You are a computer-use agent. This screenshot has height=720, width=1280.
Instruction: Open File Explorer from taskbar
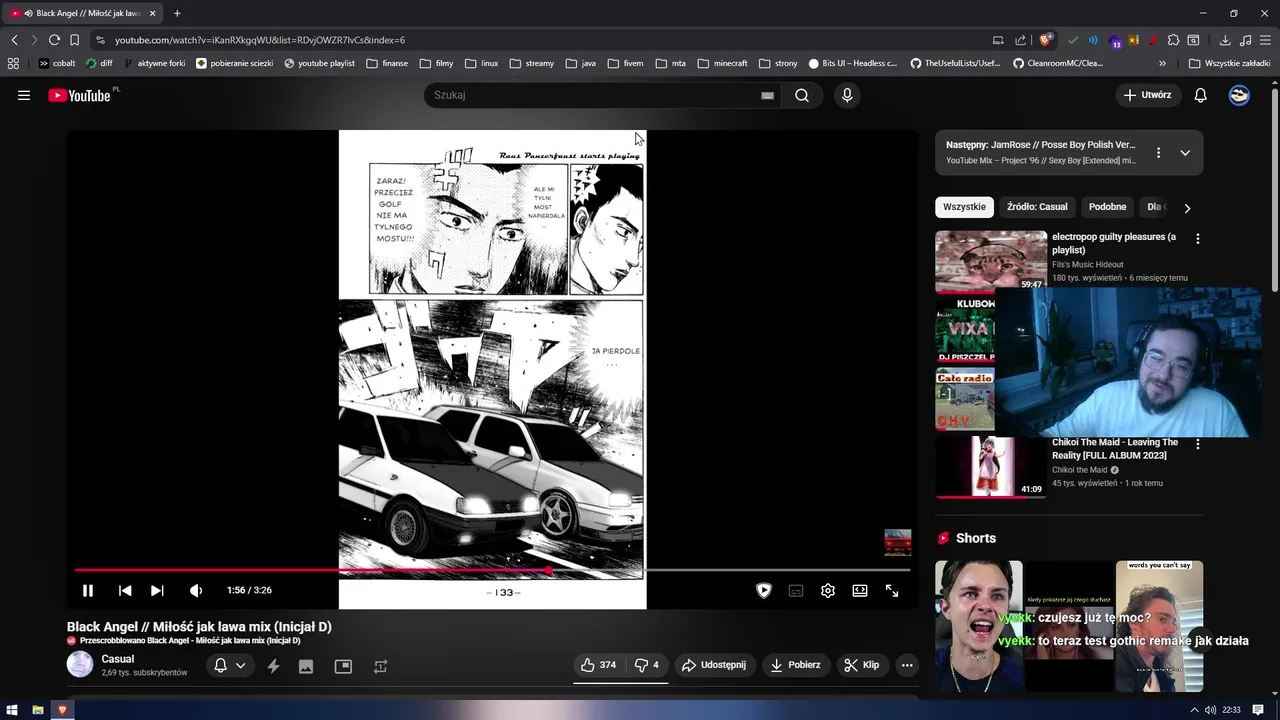pyautogui.click(x=38, y=710)
